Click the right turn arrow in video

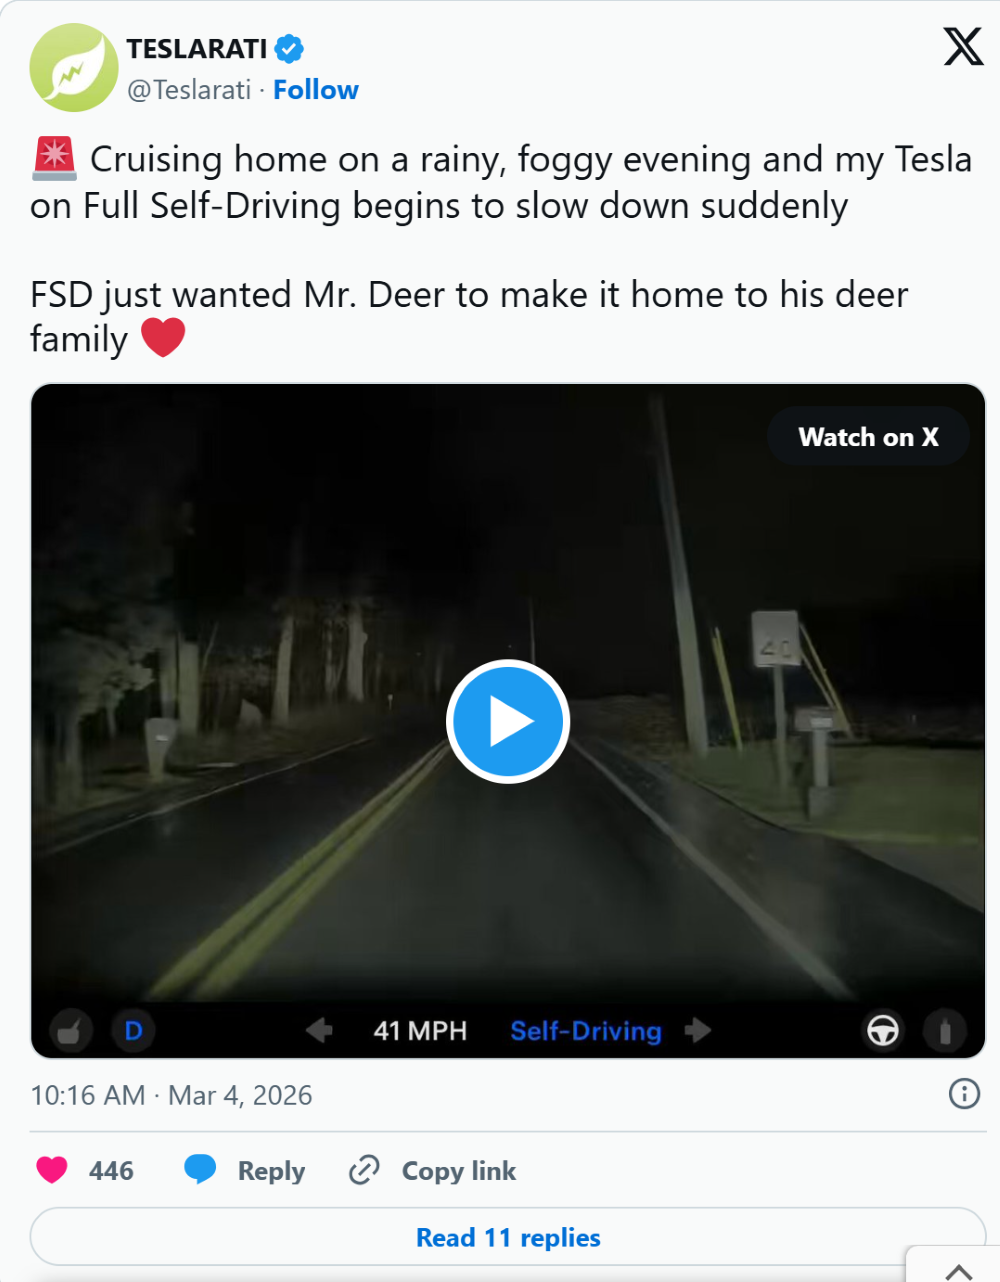tap(699, 1030)
